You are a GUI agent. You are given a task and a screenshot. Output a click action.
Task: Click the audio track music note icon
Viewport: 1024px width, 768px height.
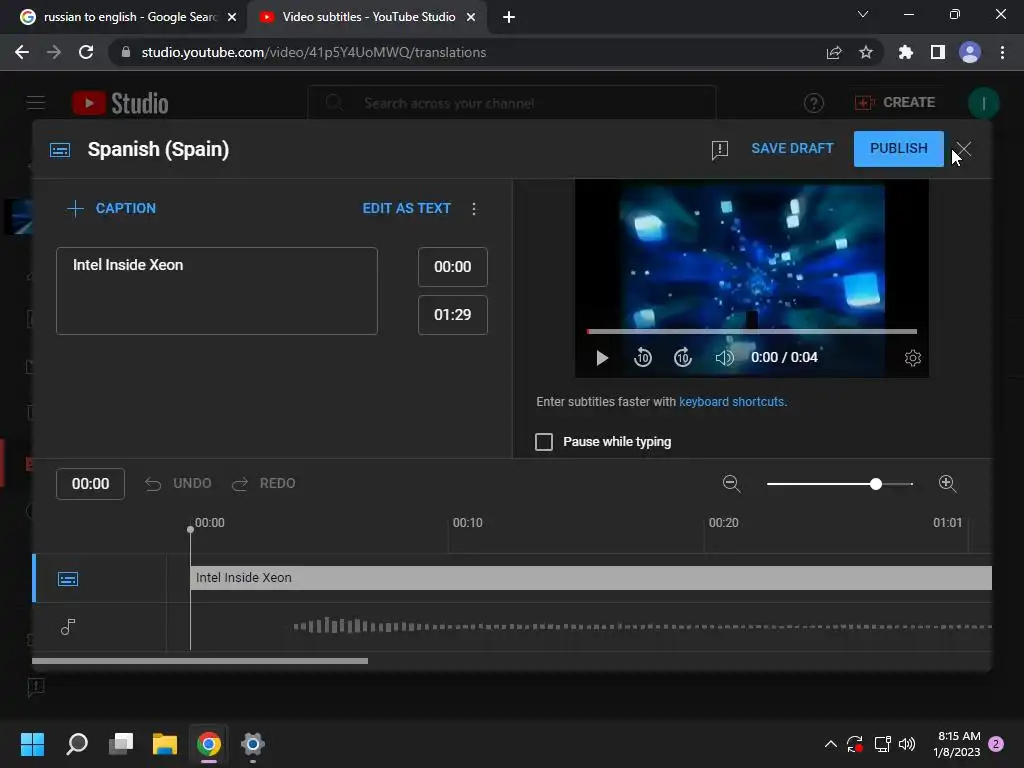(68, 627)
